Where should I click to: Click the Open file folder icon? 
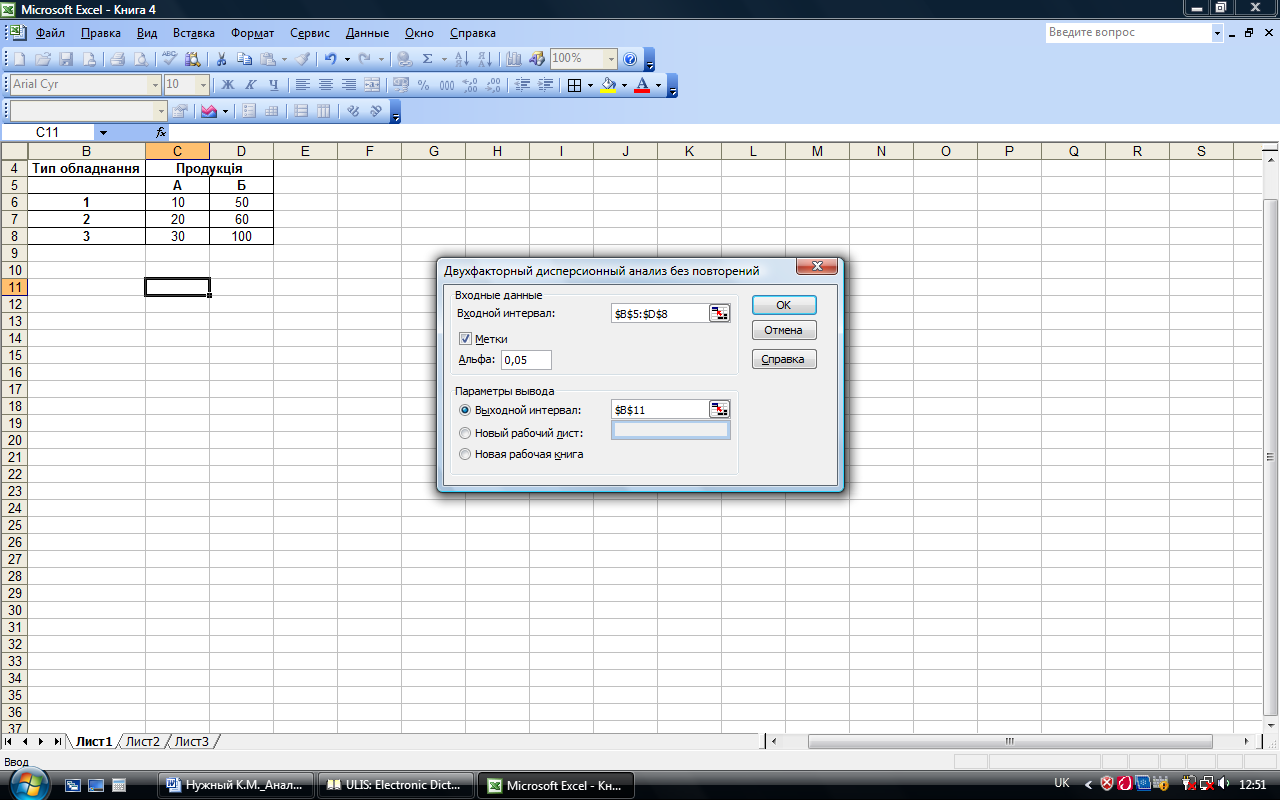coord(43,59)
